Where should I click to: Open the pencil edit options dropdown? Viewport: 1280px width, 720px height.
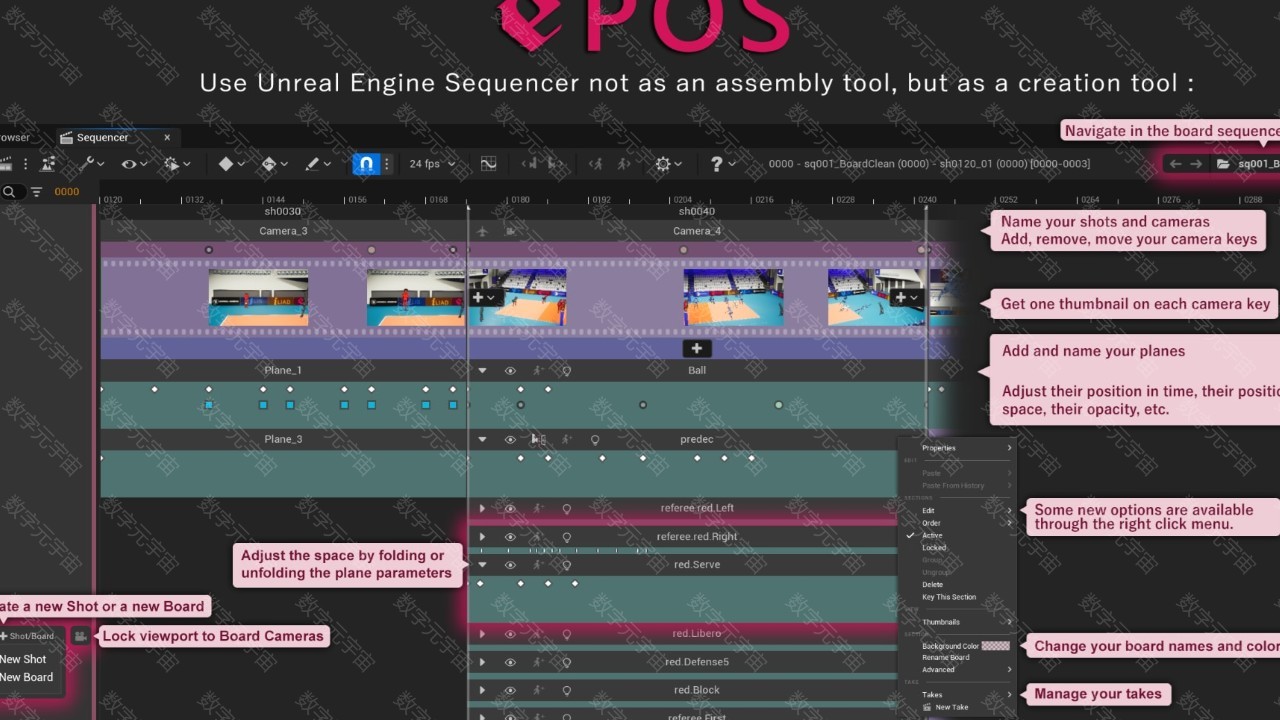point(317,164)
